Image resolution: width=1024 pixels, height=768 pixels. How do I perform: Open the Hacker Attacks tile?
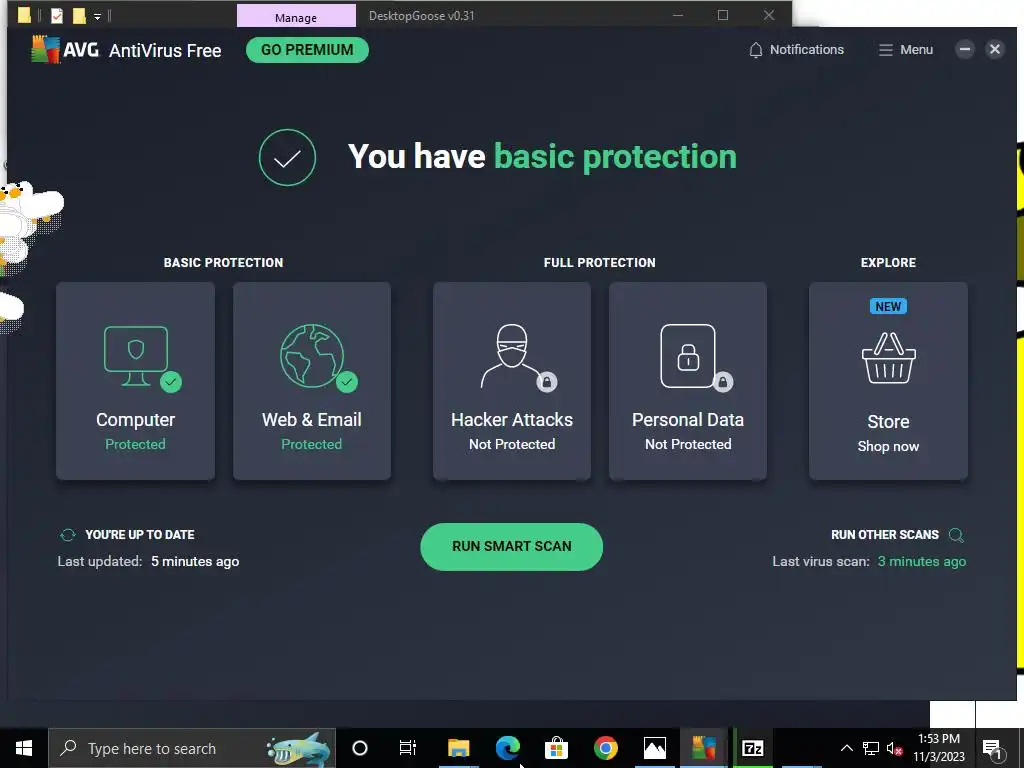pyautogui.click(x=512, y=381)
